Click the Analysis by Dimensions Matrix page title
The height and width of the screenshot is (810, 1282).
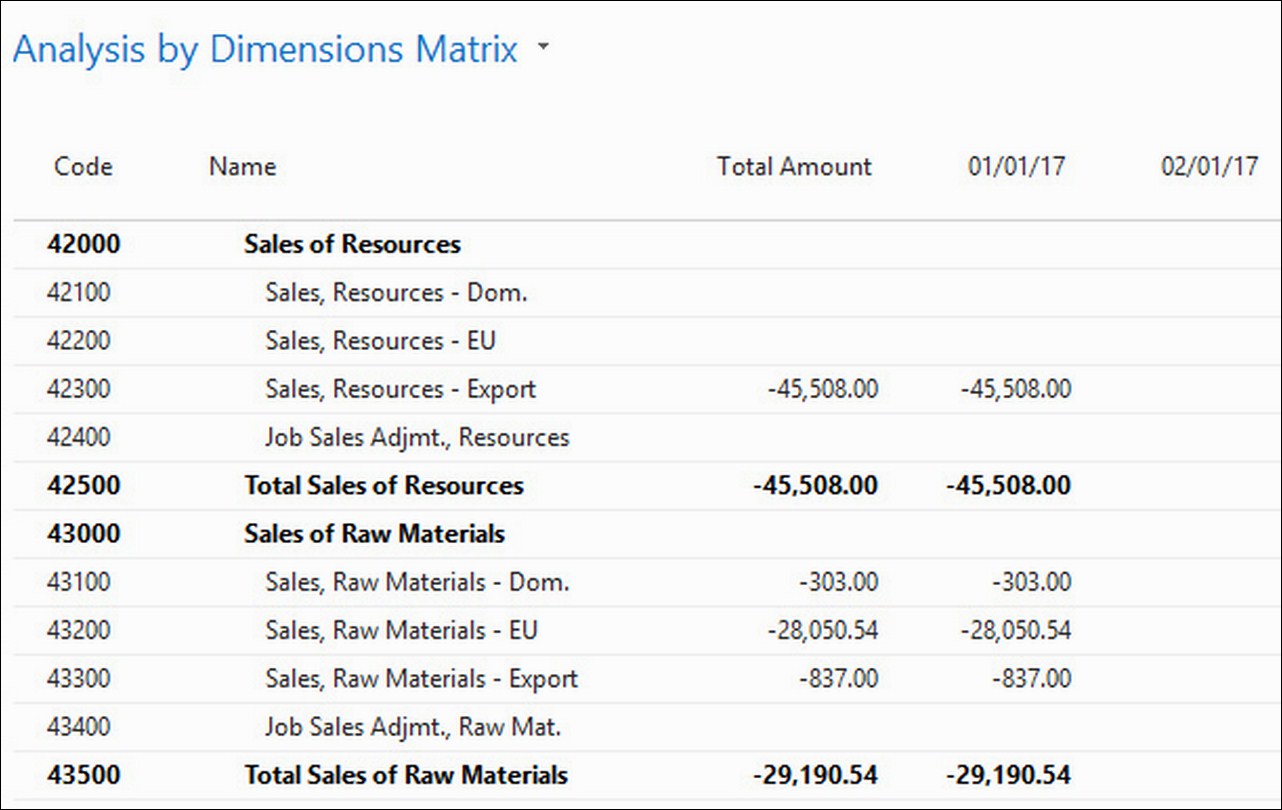tap(265, 49)
